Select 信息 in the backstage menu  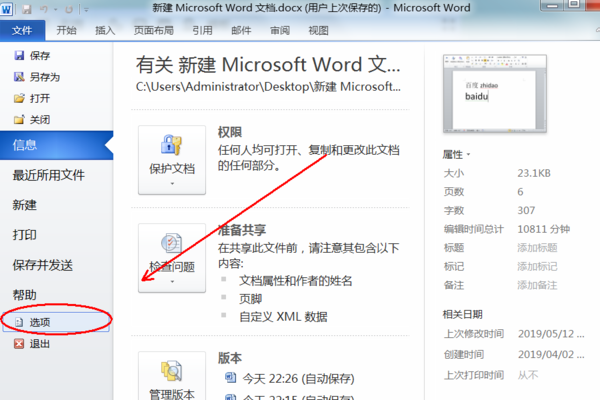pos(57,145)
